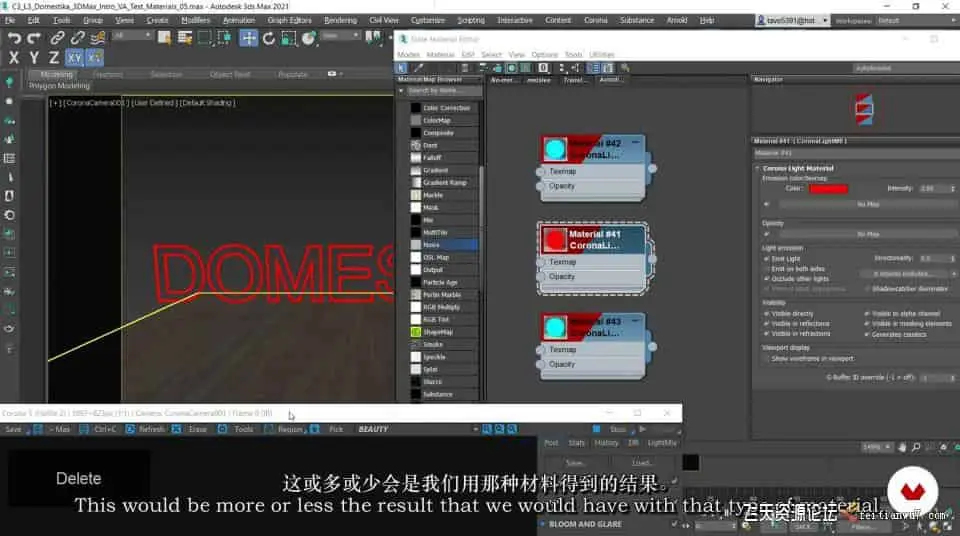Click the Stop render button
The width and height of the screenshot is (960, 536).
pos(613,429)
